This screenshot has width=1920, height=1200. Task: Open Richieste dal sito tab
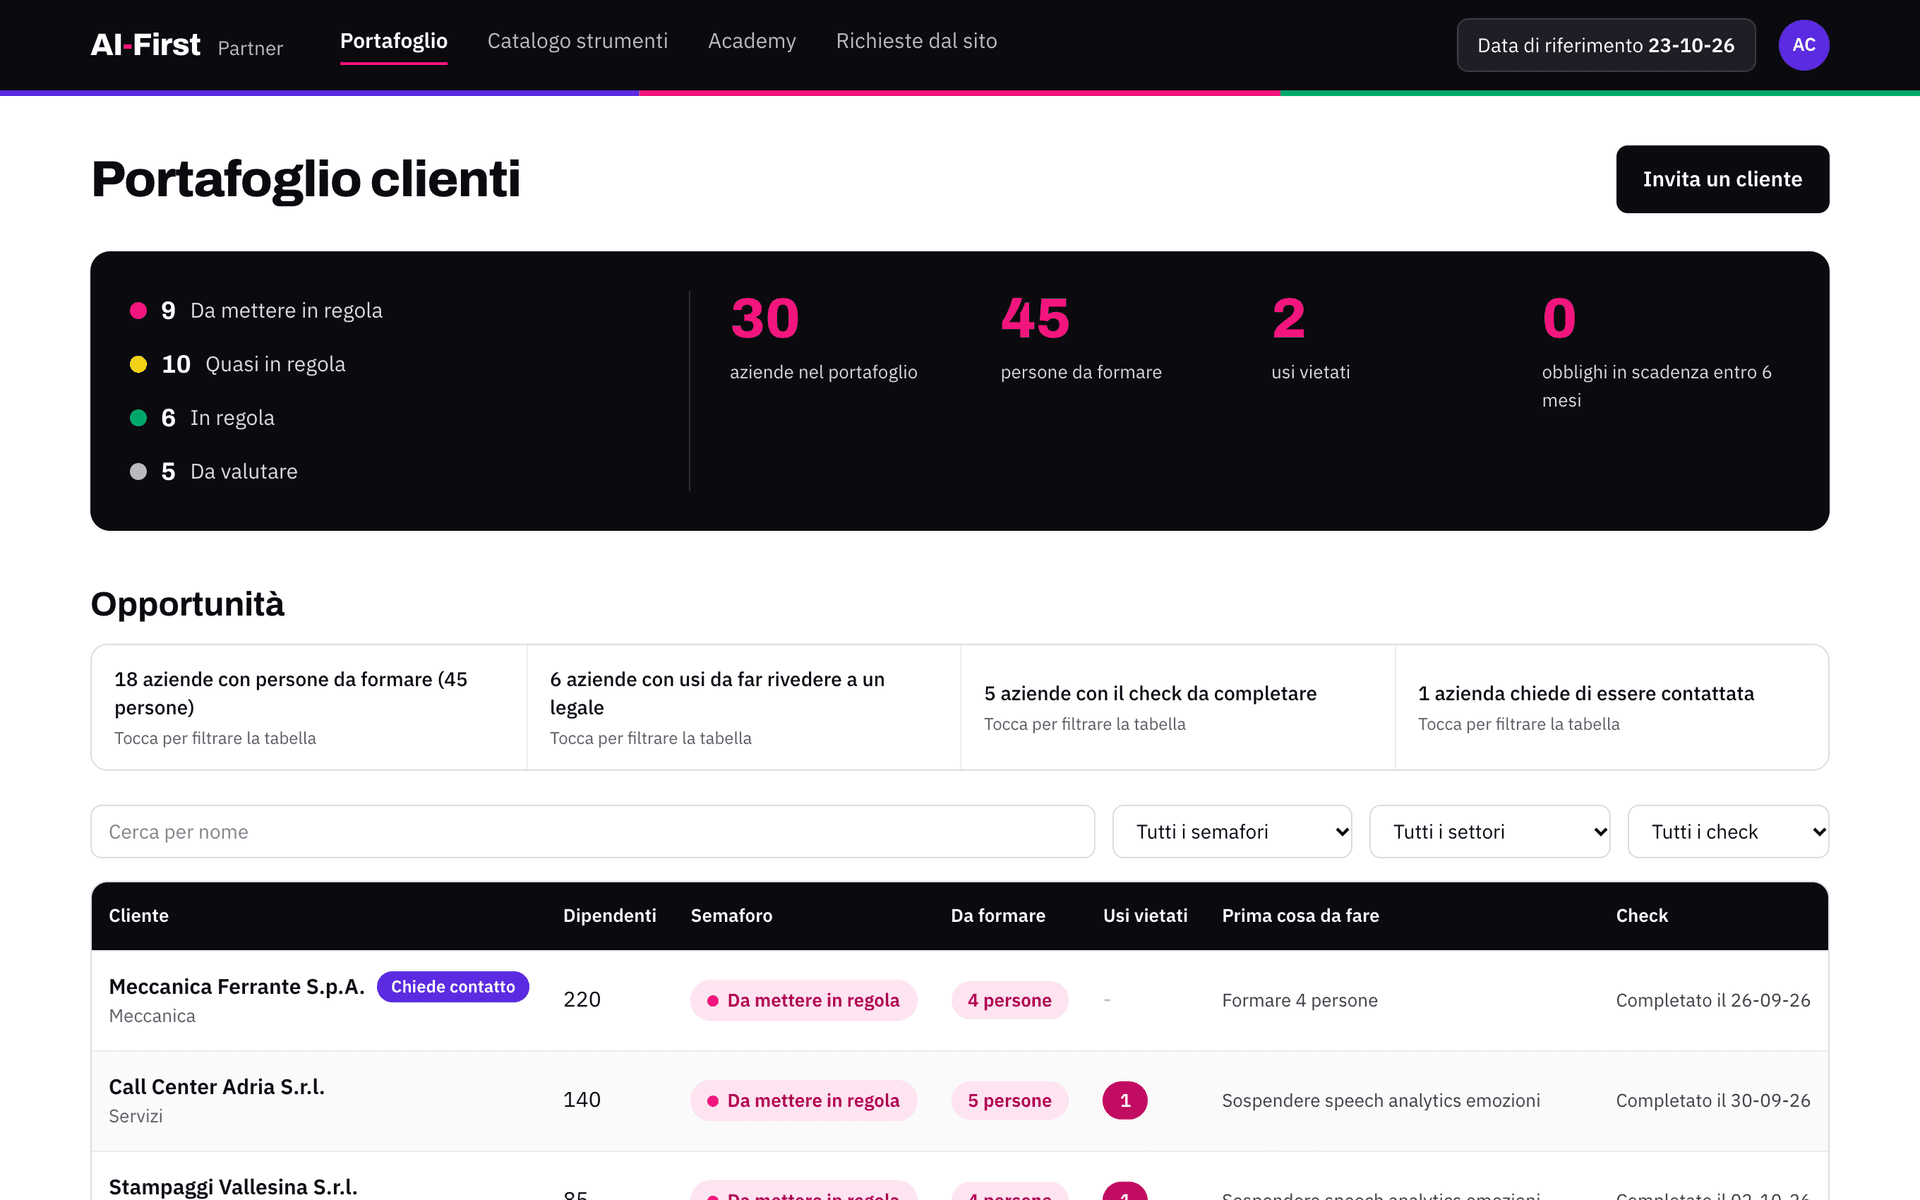916,41
